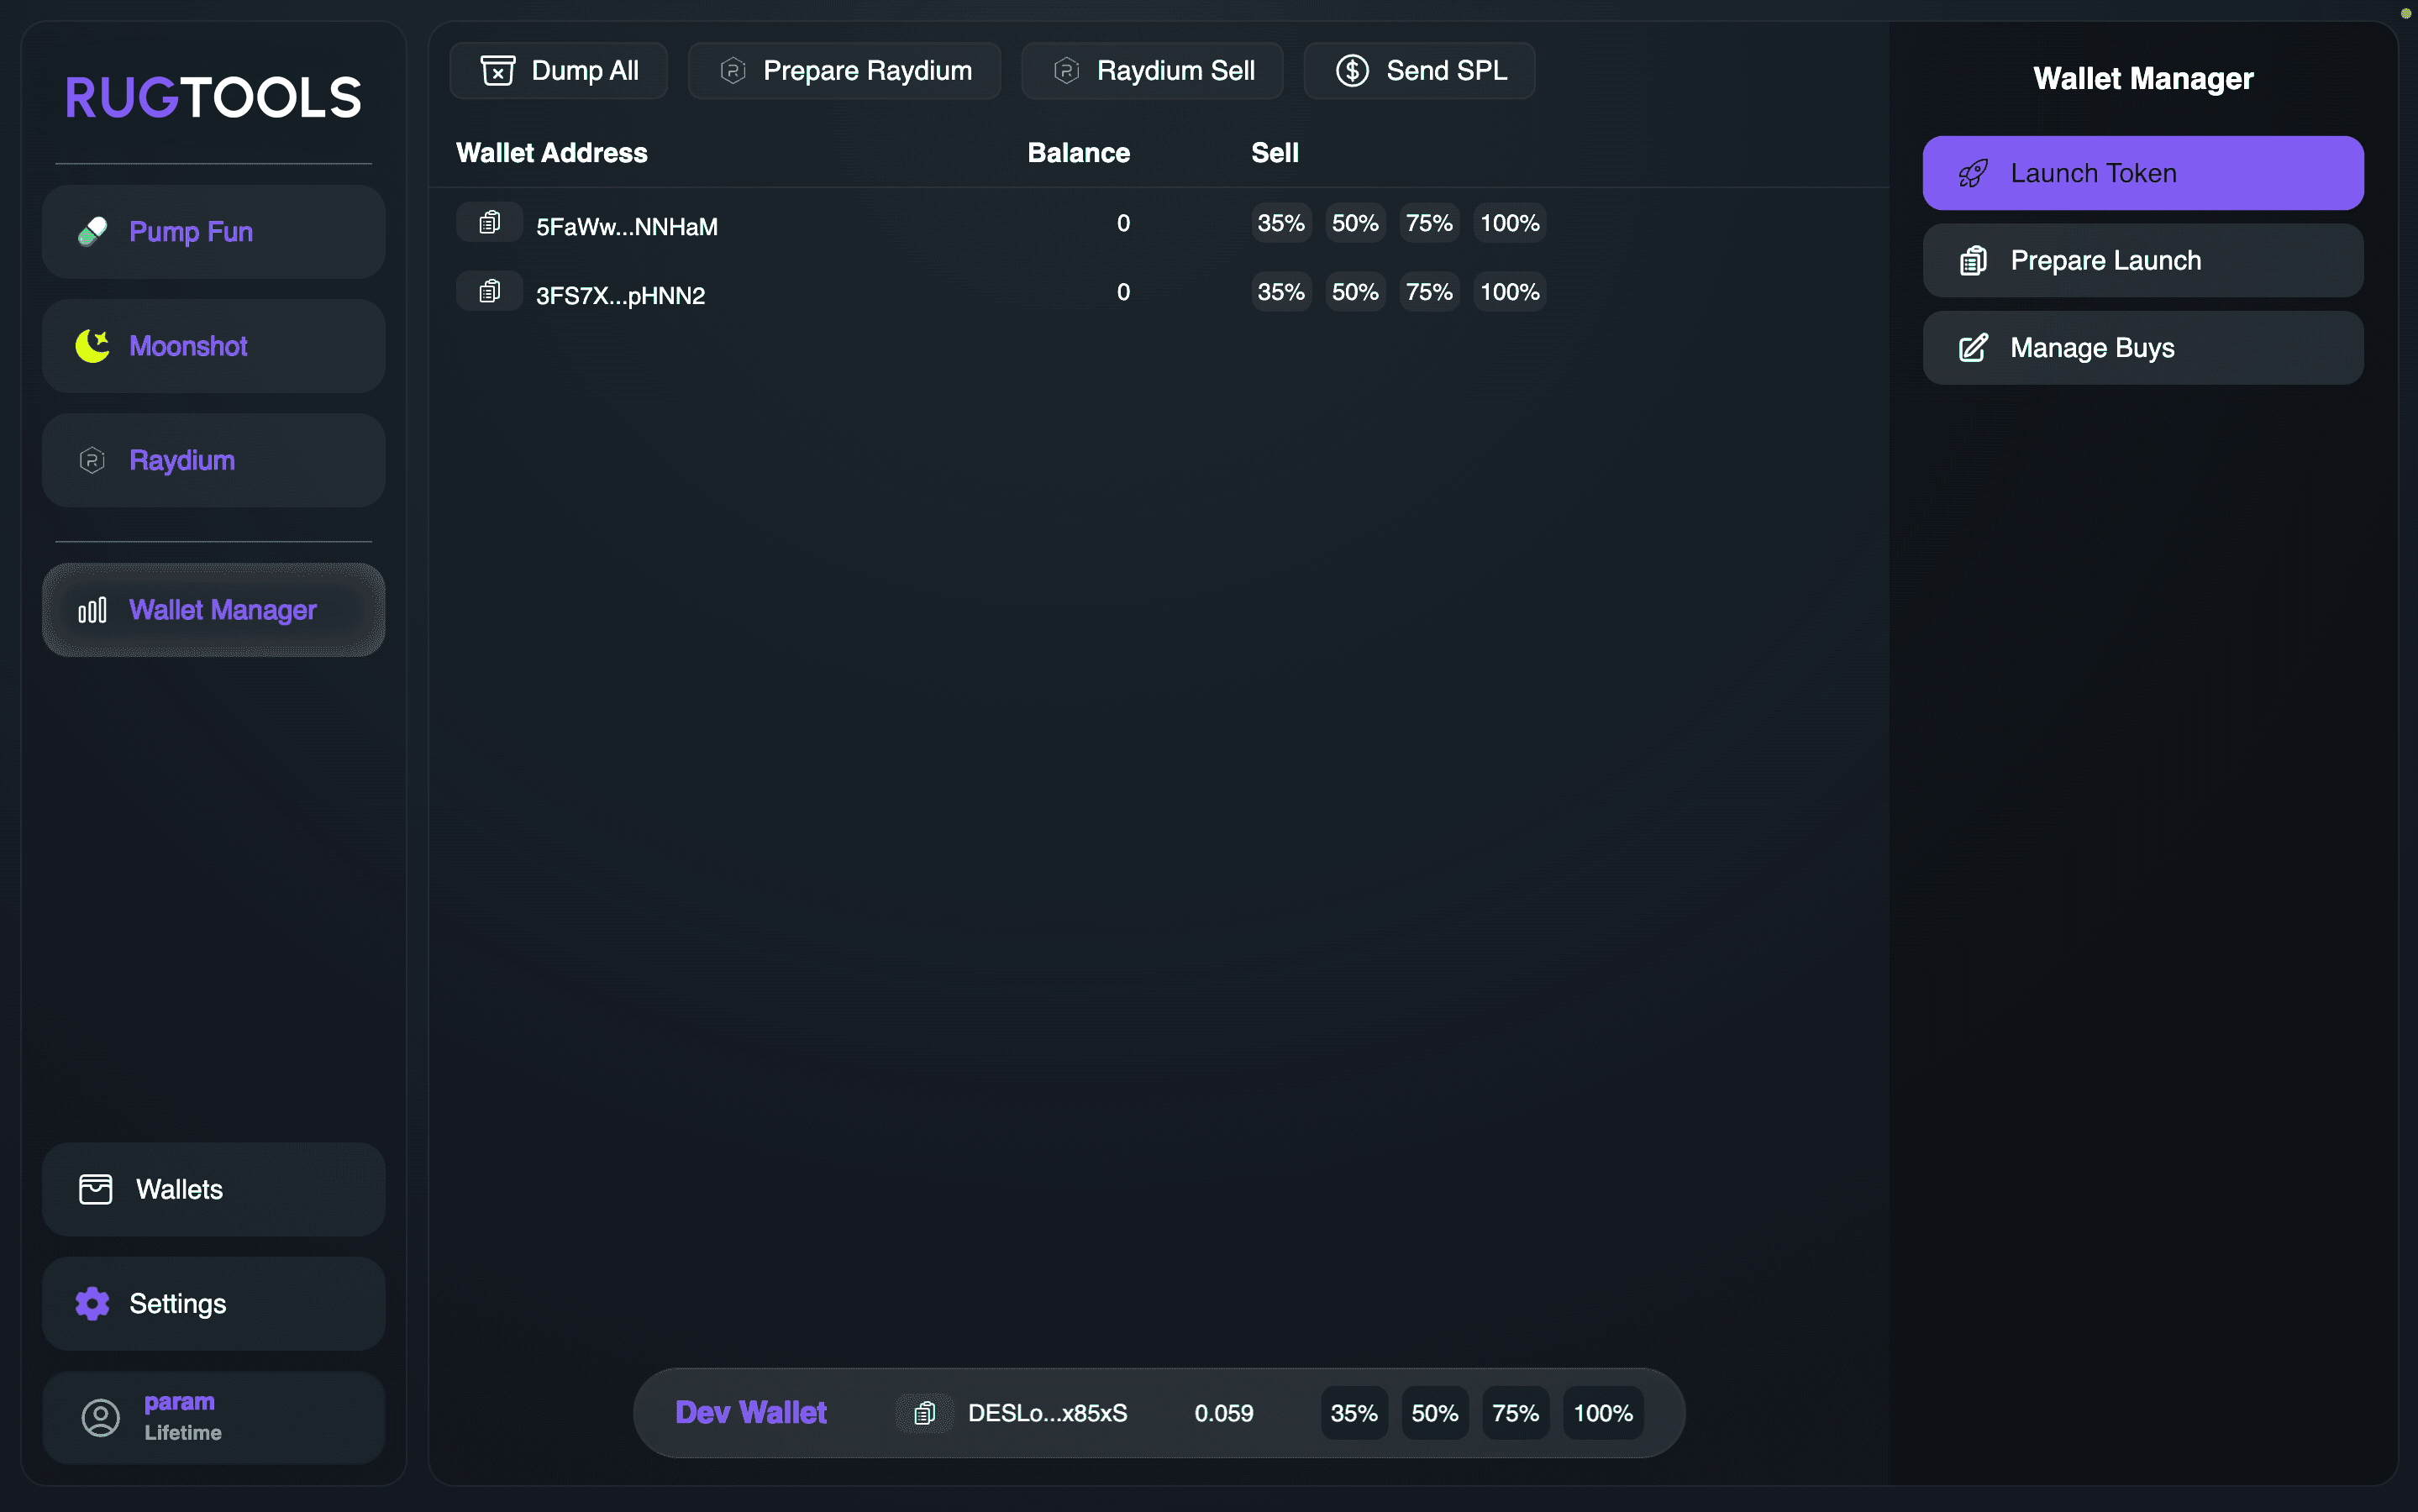Copy the 5FaWw...NNHaM wallet address icon
Image resolution: width=2418 pixels, height=1512 pixels.
click(x=489, y=222)
